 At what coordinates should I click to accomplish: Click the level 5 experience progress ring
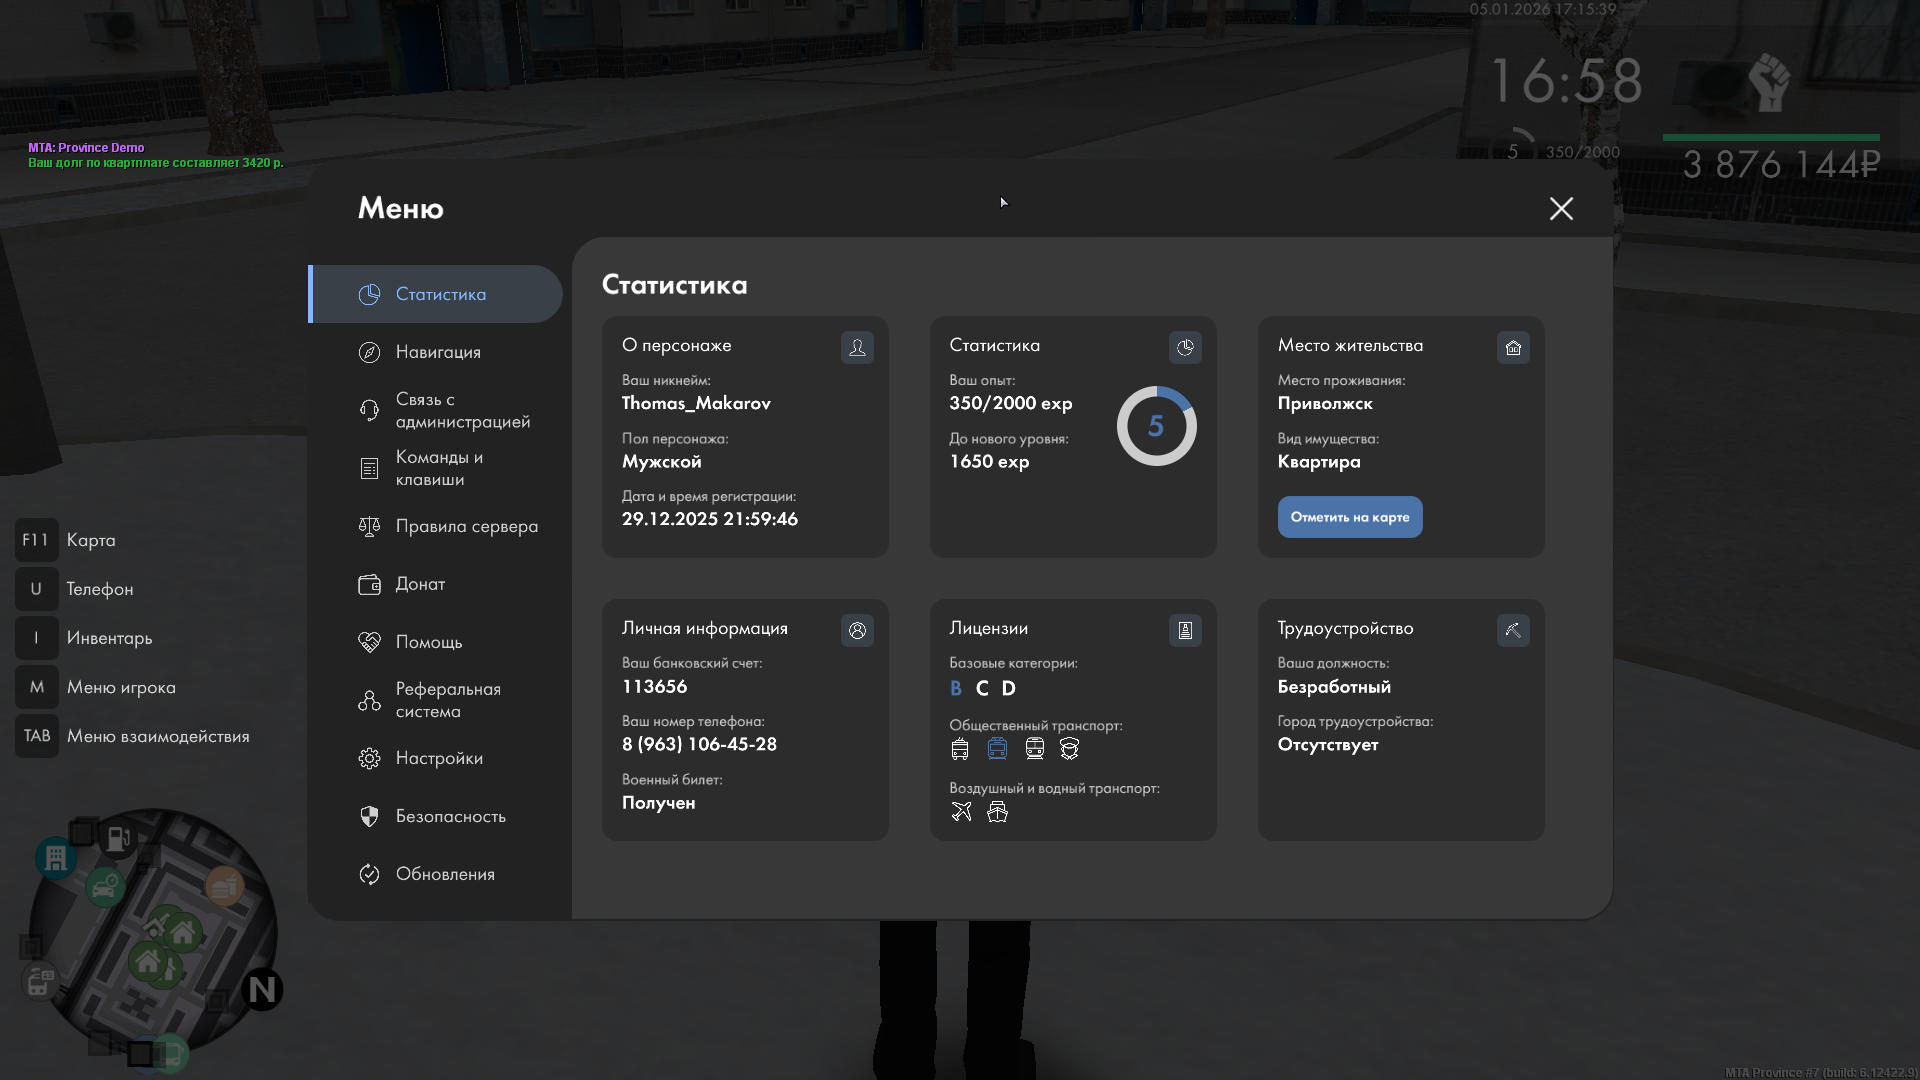(x=1156, y=426)
